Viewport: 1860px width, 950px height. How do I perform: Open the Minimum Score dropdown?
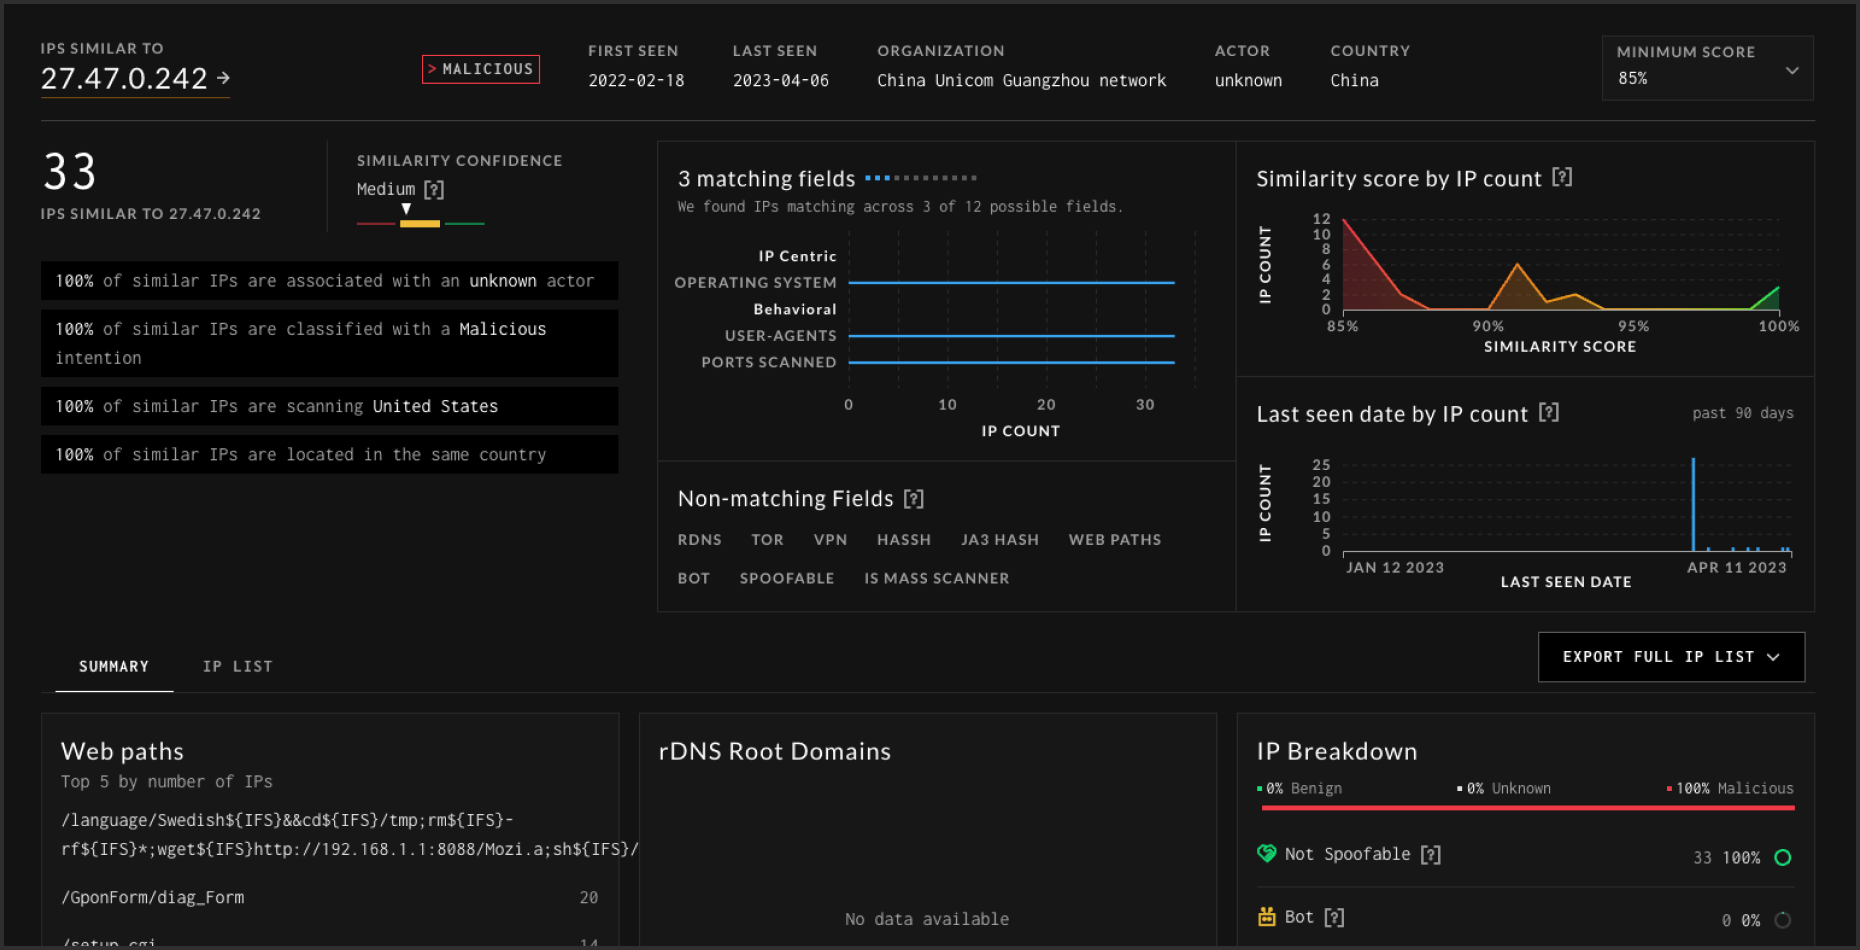coord(1706,68)
